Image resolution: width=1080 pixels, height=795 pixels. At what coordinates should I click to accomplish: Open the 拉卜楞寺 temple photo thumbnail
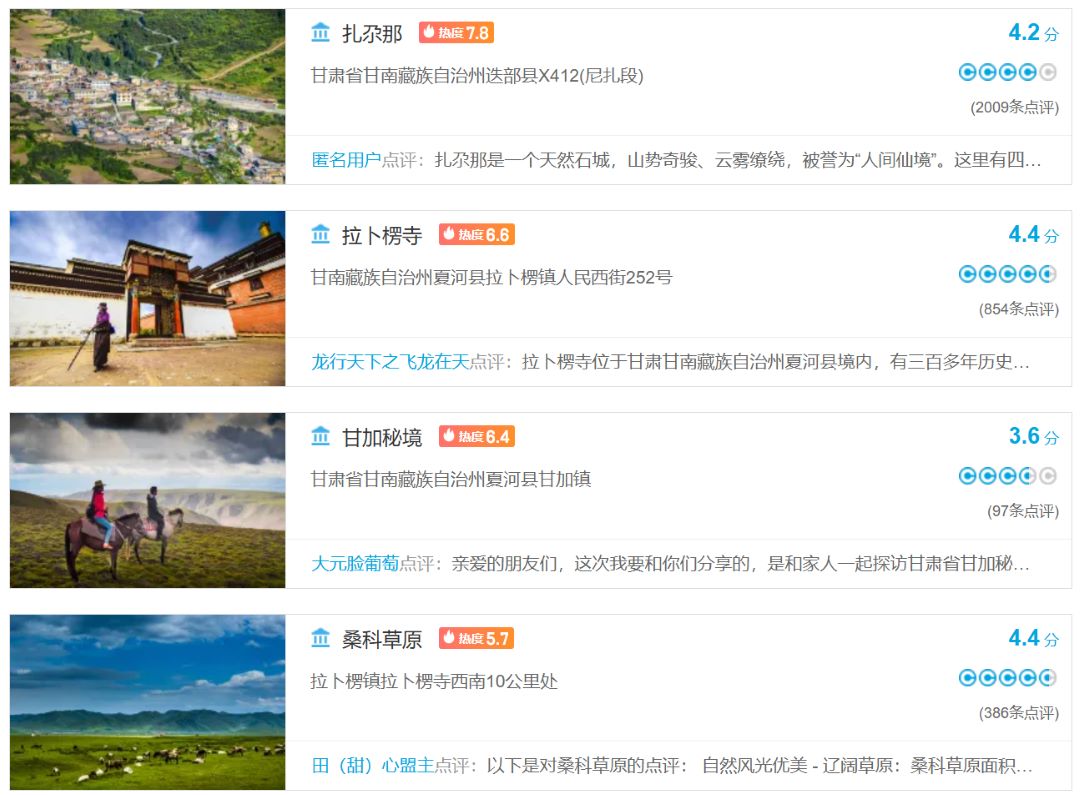147,298
